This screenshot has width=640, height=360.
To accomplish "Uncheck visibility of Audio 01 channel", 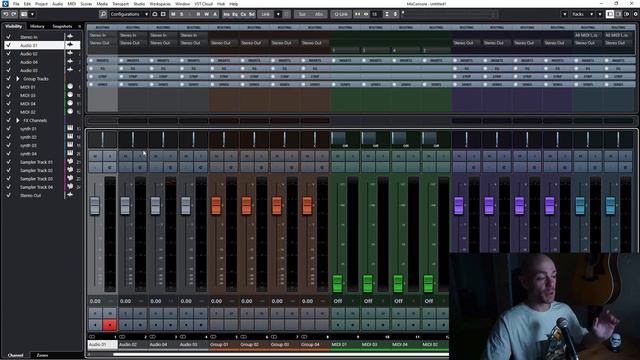I will coord(8,45).
